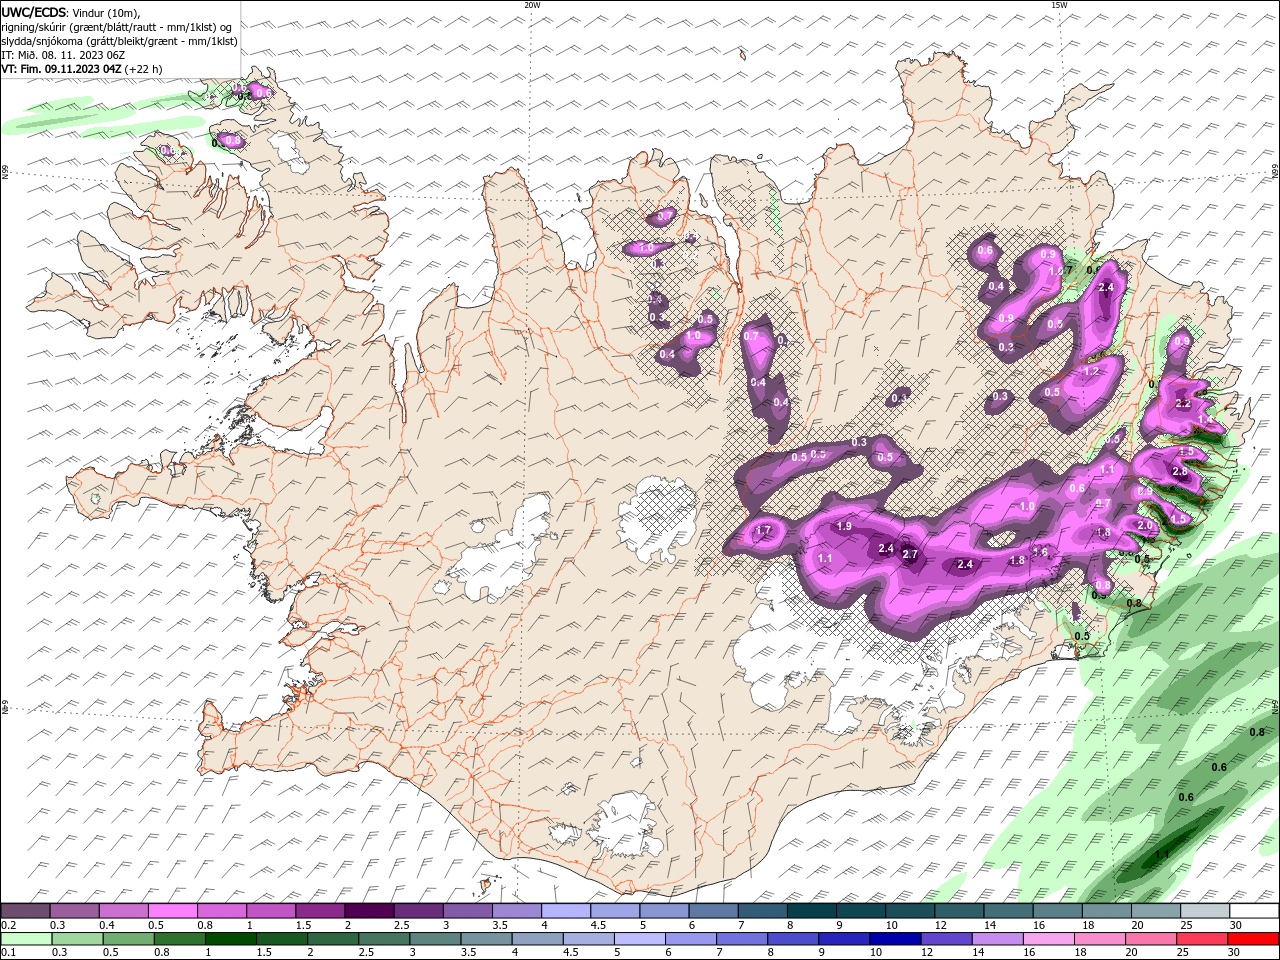Pick the 0.3 swatch in the lower rain scale

(76, 939)
